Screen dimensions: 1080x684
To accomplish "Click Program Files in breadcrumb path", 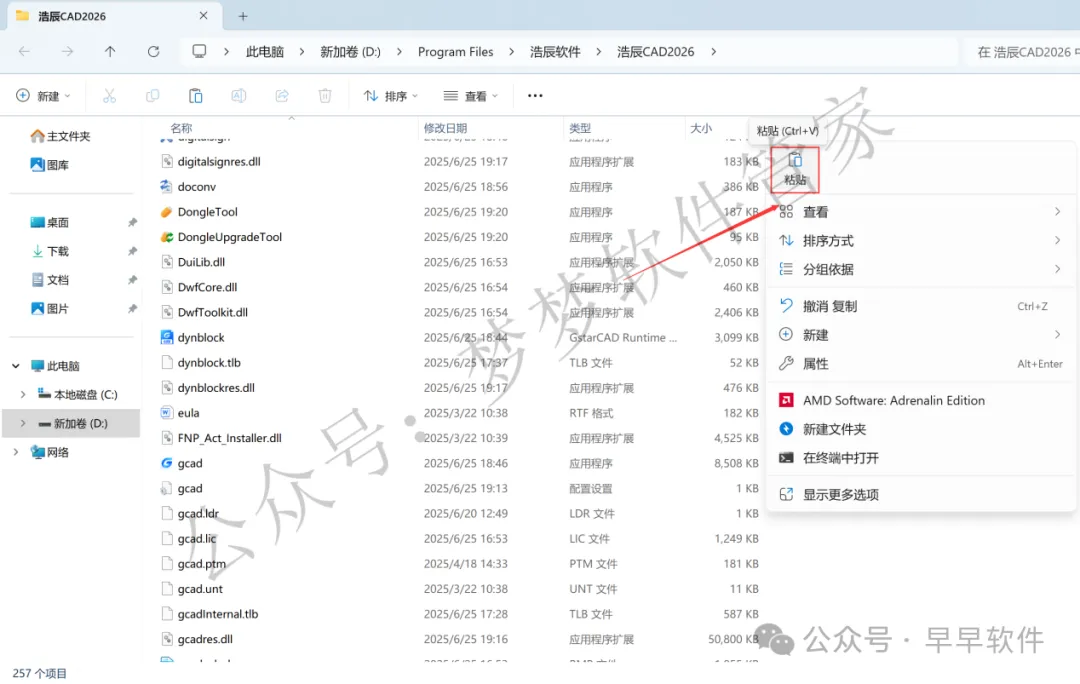I will pos(455,52).
